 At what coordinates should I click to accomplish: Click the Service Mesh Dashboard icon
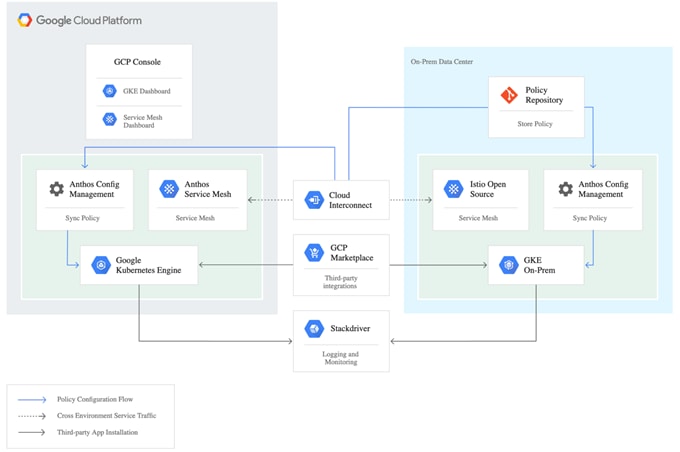click(109, 119)
